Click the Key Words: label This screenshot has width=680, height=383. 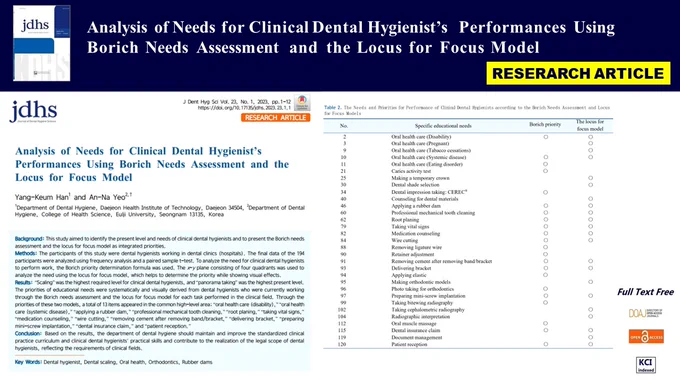[28, 362]
